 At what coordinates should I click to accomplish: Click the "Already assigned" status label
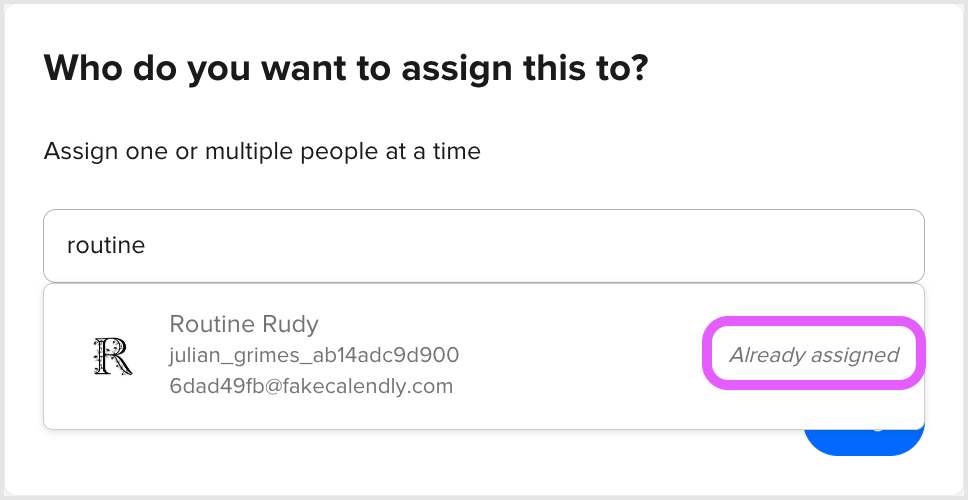point(813,355)
